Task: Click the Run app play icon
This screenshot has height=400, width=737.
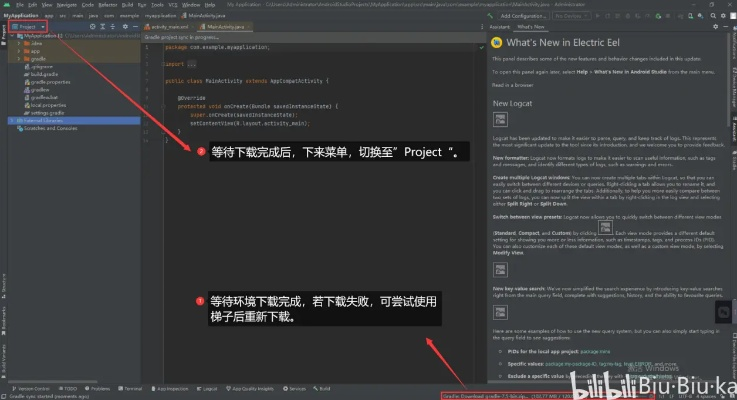Action: coord(598,16)
